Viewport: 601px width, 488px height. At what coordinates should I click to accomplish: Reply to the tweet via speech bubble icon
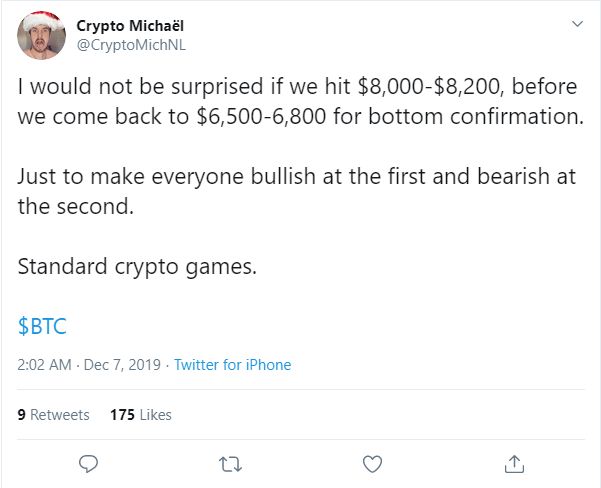pos(88,463)
